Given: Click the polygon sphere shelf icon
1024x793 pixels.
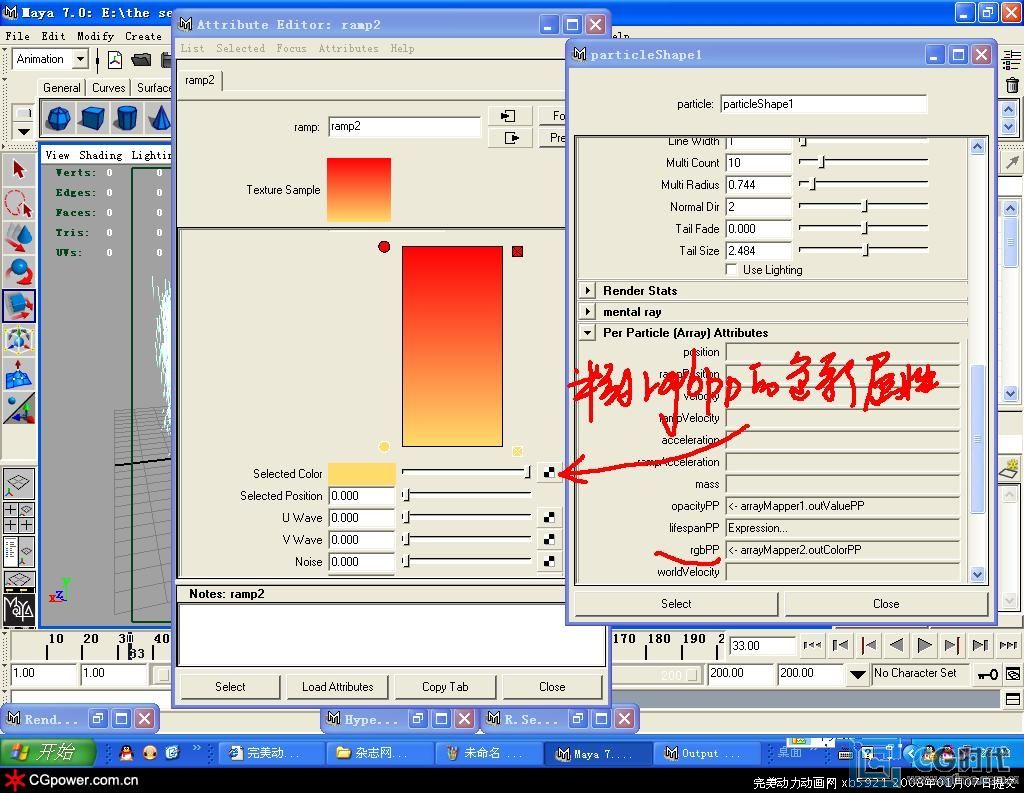Looking at the screenshot, I should (59, 118).
